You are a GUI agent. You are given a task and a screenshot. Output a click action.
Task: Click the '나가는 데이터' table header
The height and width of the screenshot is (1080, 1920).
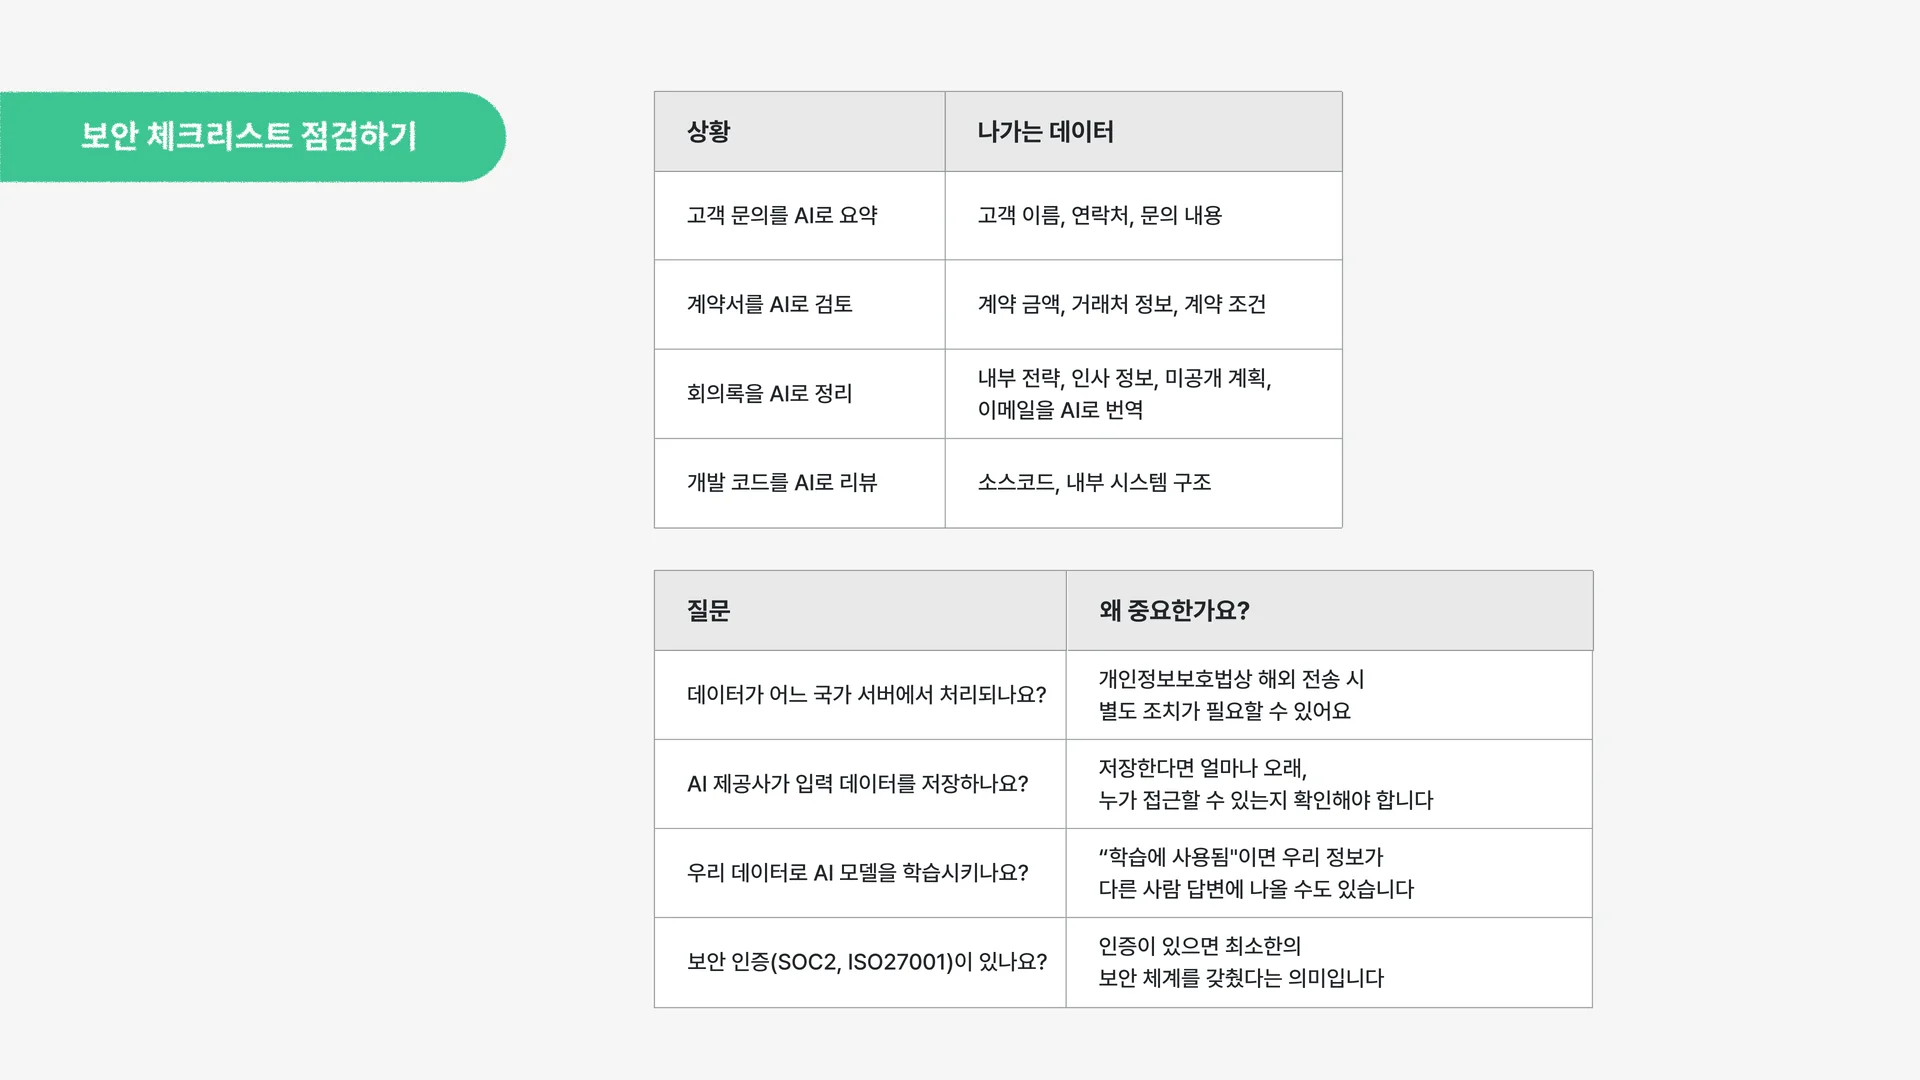coord(1045,132)
